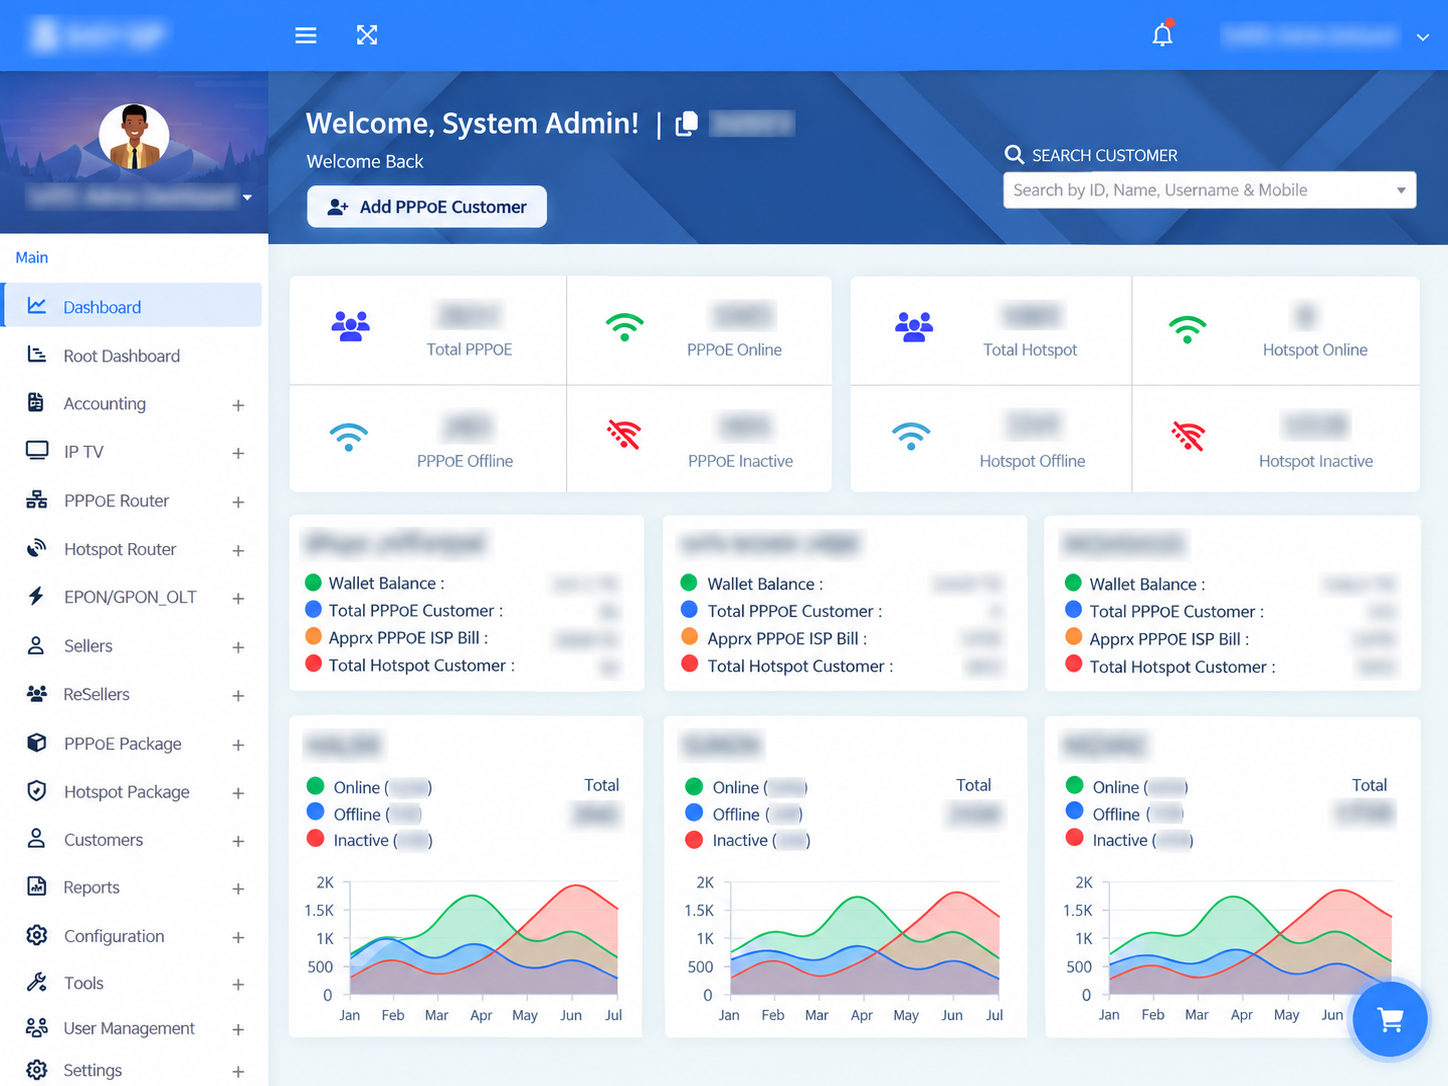Open the Search Customer combo box arrow
The image size is (1448, 1086).
point(1401,190)
